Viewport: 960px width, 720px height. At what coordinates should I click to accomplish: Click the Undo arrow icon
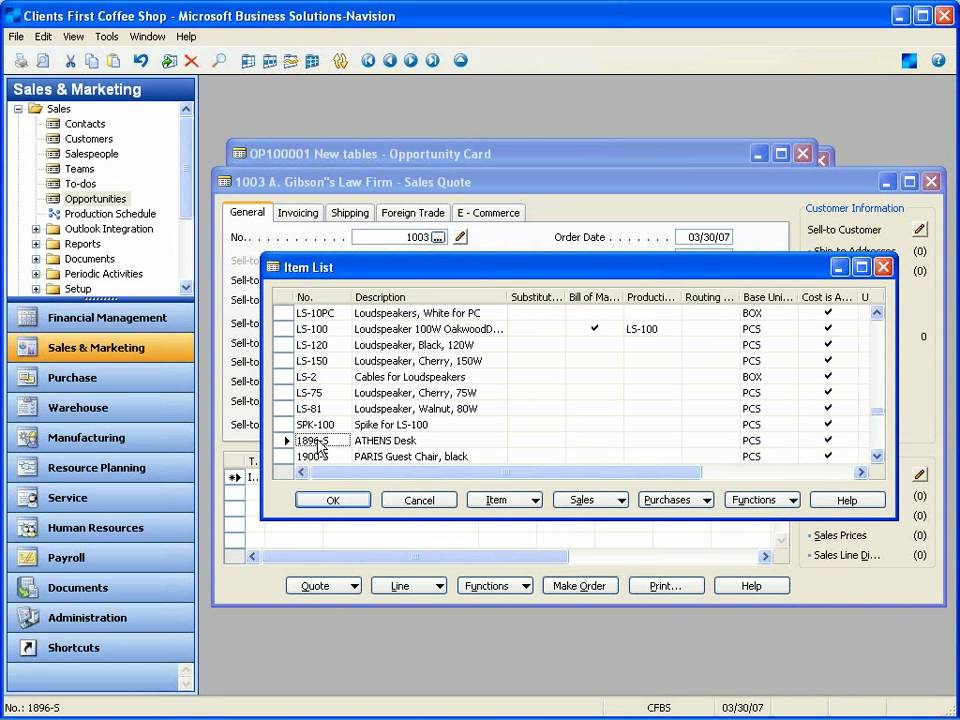(141, 61)
